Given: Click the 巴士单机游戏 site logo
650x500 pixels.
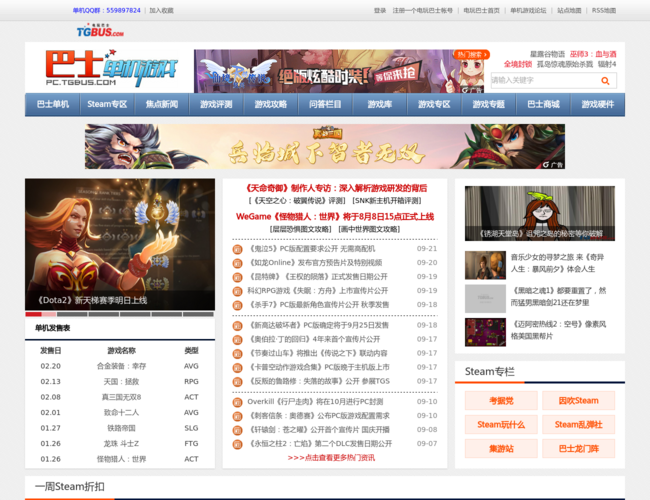Looking at the screenshot, I should click(112, 68).
